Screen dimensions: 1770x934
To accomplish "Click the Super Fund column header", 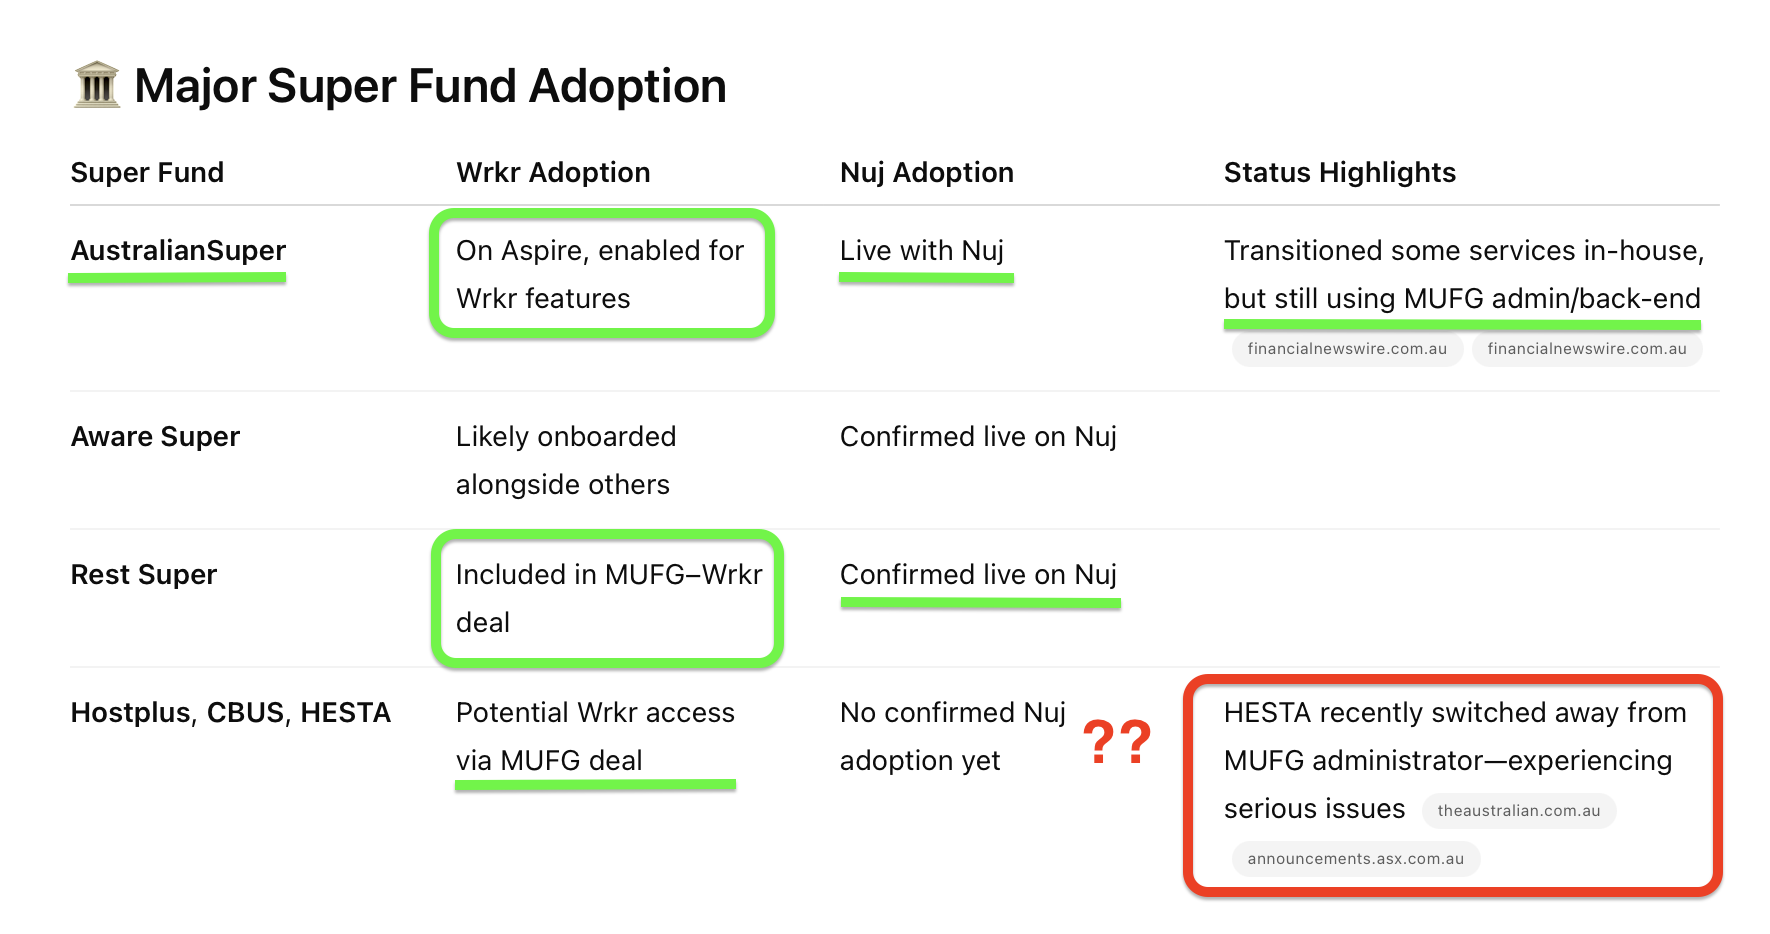I will [147, 173].
